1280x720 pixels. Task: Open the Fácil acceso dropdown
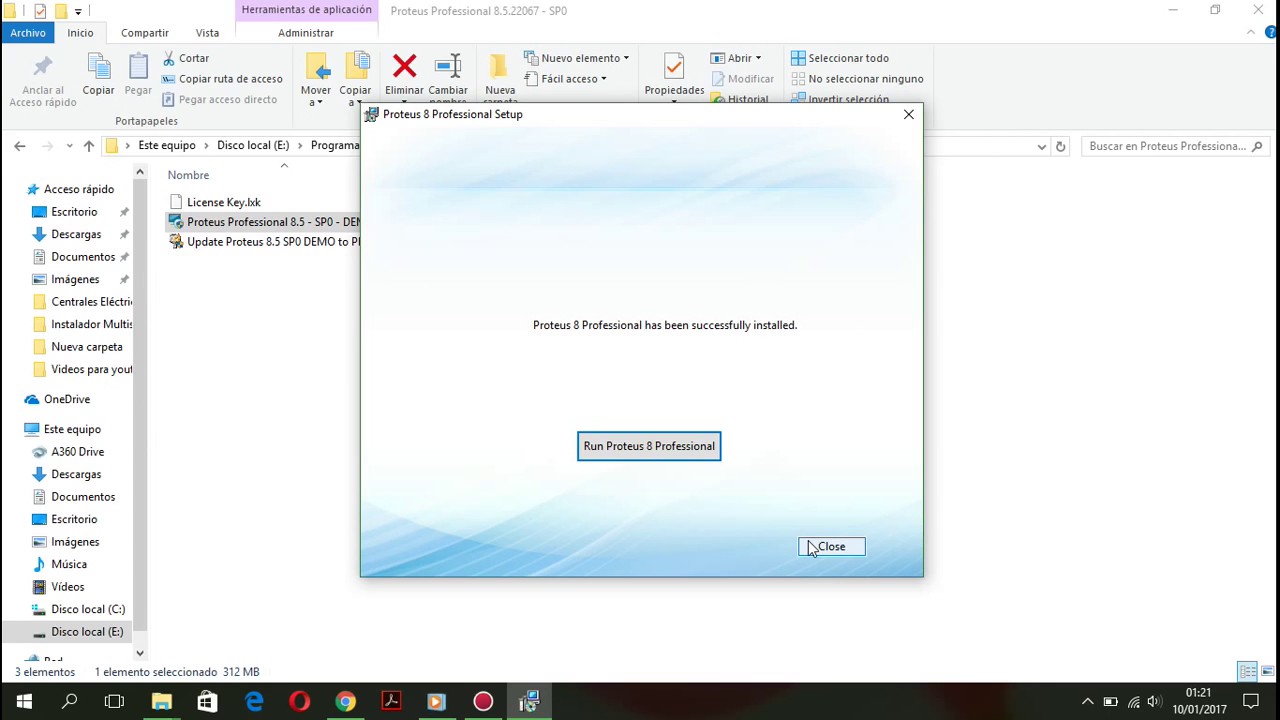point(566,79)
